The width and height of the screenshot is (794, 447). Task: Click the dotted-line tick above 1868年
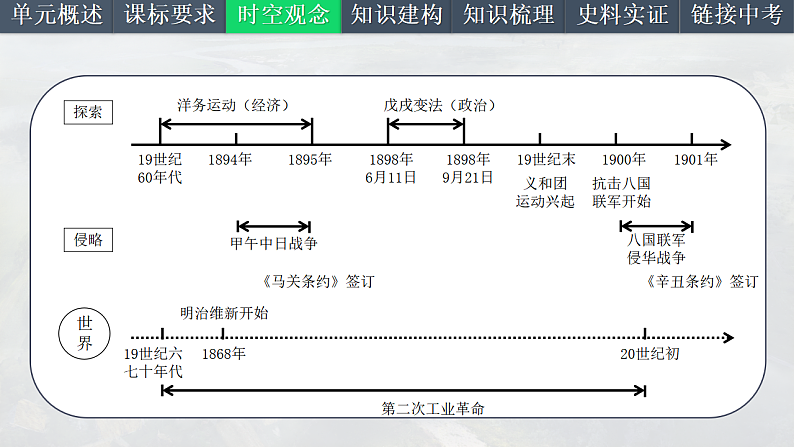pyautogui.click(x=223, y=333)
